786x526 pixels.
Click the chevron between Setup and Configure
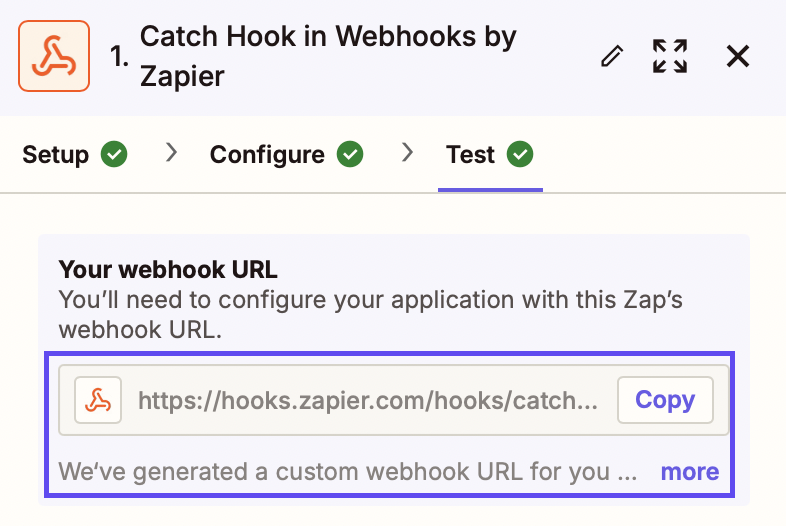(x=171, y=152)
